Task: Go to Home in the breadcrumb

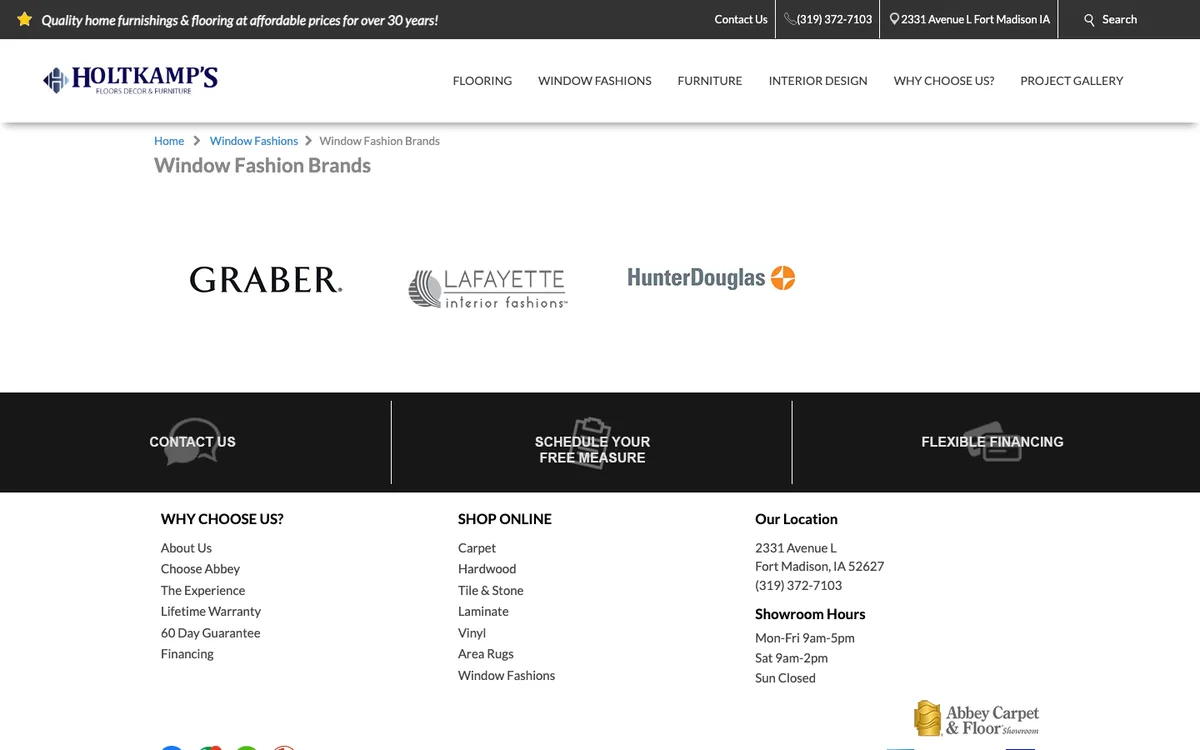Action: click(x=169, y=141)
